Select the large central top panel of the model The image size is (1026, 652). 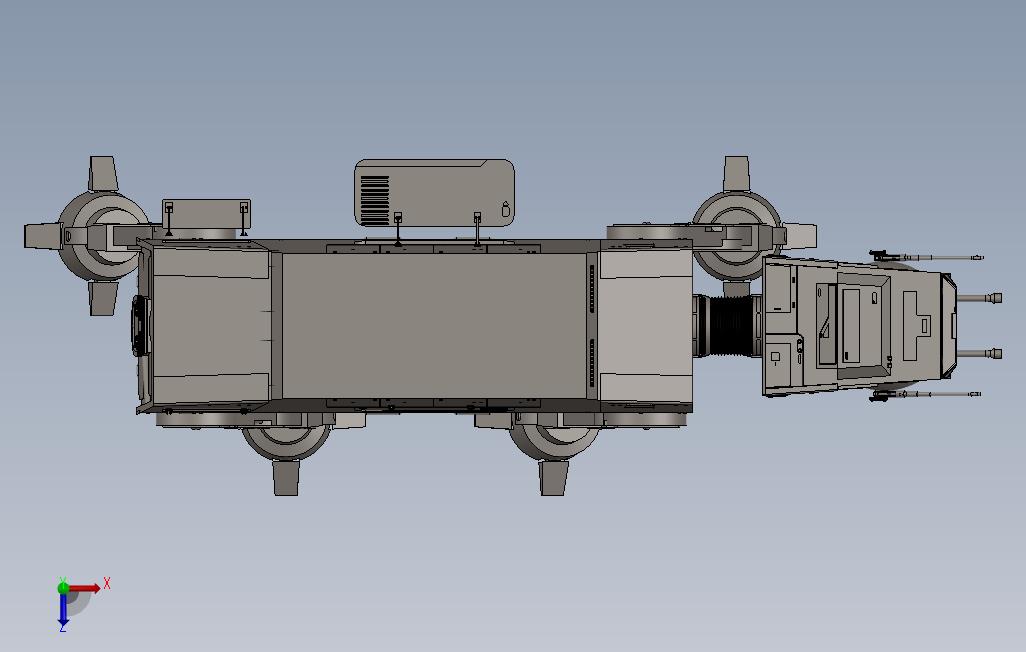pyautogui.click(x=434, y=325)
